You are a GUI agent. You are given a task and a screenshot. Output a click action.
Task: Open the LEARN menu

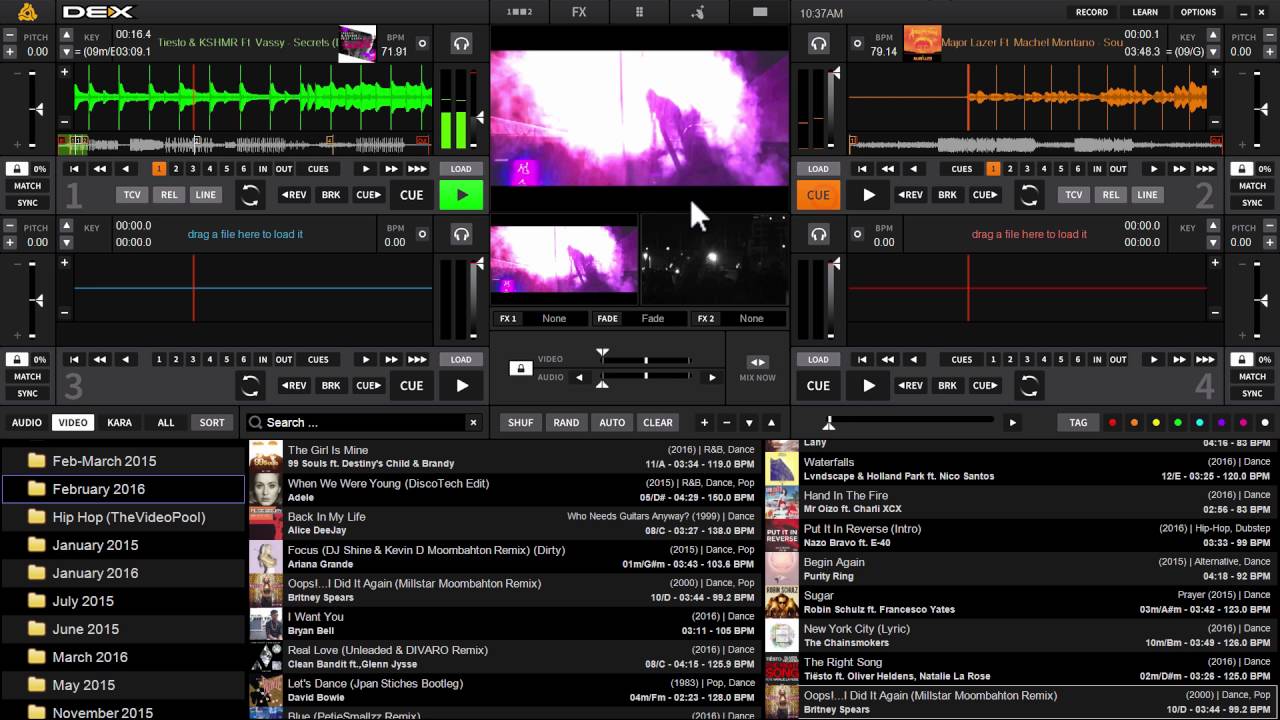(x=1145, y=12)
